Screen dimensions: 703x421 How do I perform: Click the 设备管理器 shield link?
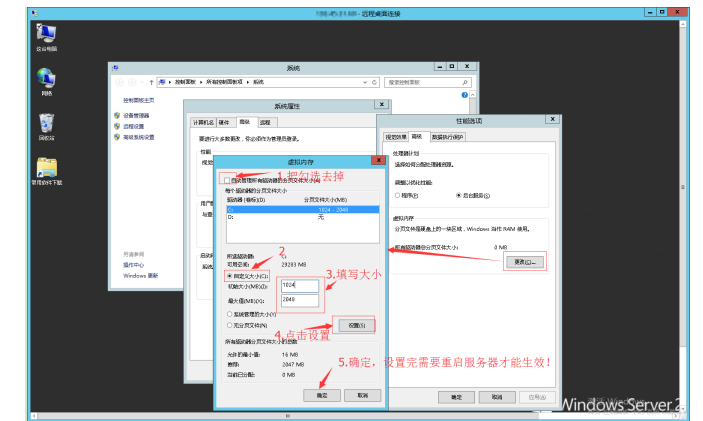pyautogui.click(x=134, y=116)
